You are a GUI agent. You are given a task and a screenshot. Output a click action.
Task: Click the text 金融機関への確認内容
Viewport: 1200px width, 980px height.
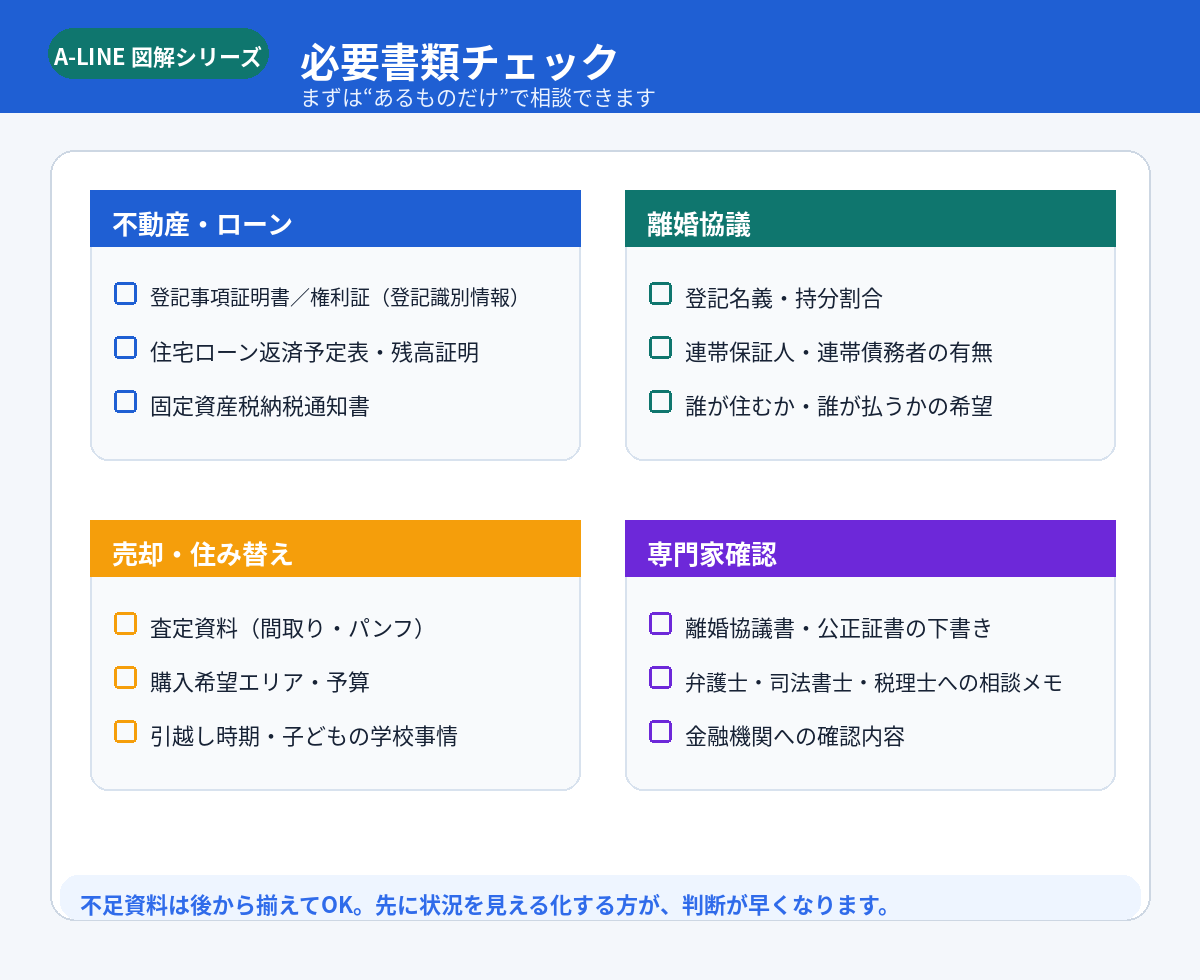795,736
